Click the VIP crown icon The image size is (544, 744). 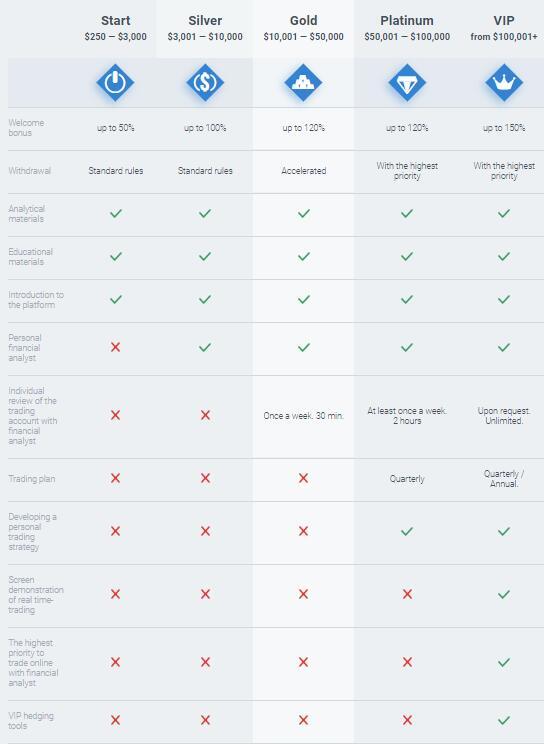click(504, 83)
